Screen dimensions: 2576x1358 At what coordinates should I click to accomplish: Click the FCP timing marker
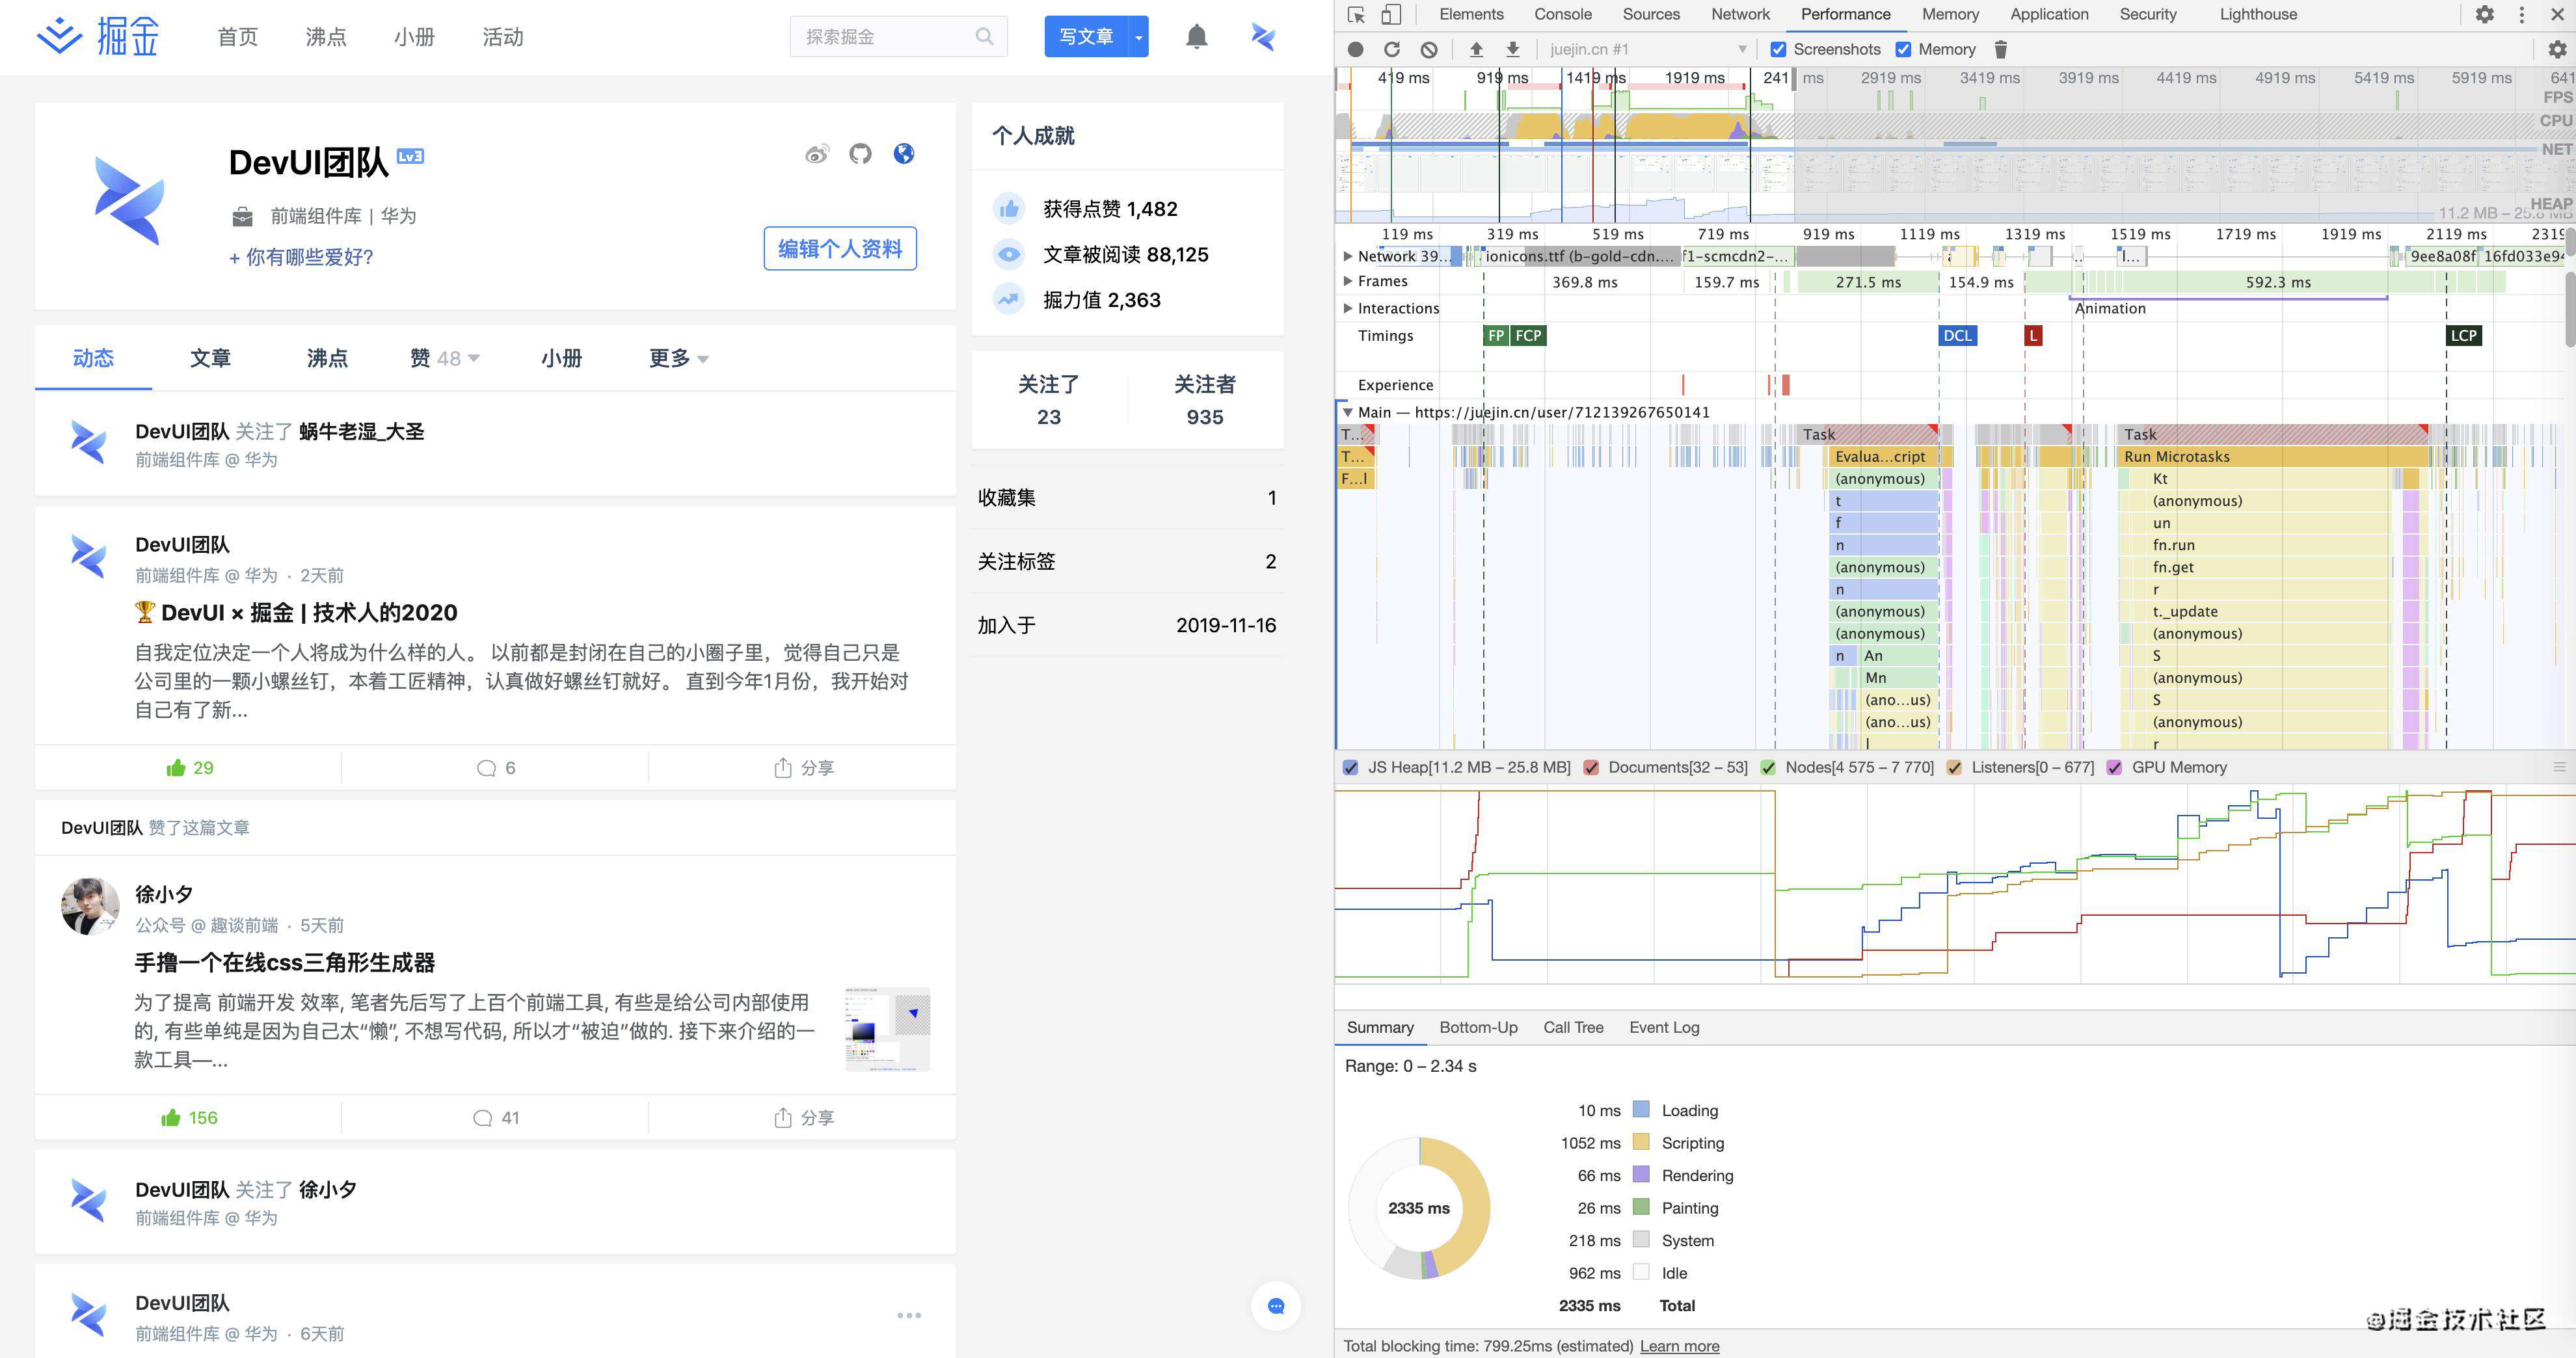pyautogui.click(x=1528, y=336)
